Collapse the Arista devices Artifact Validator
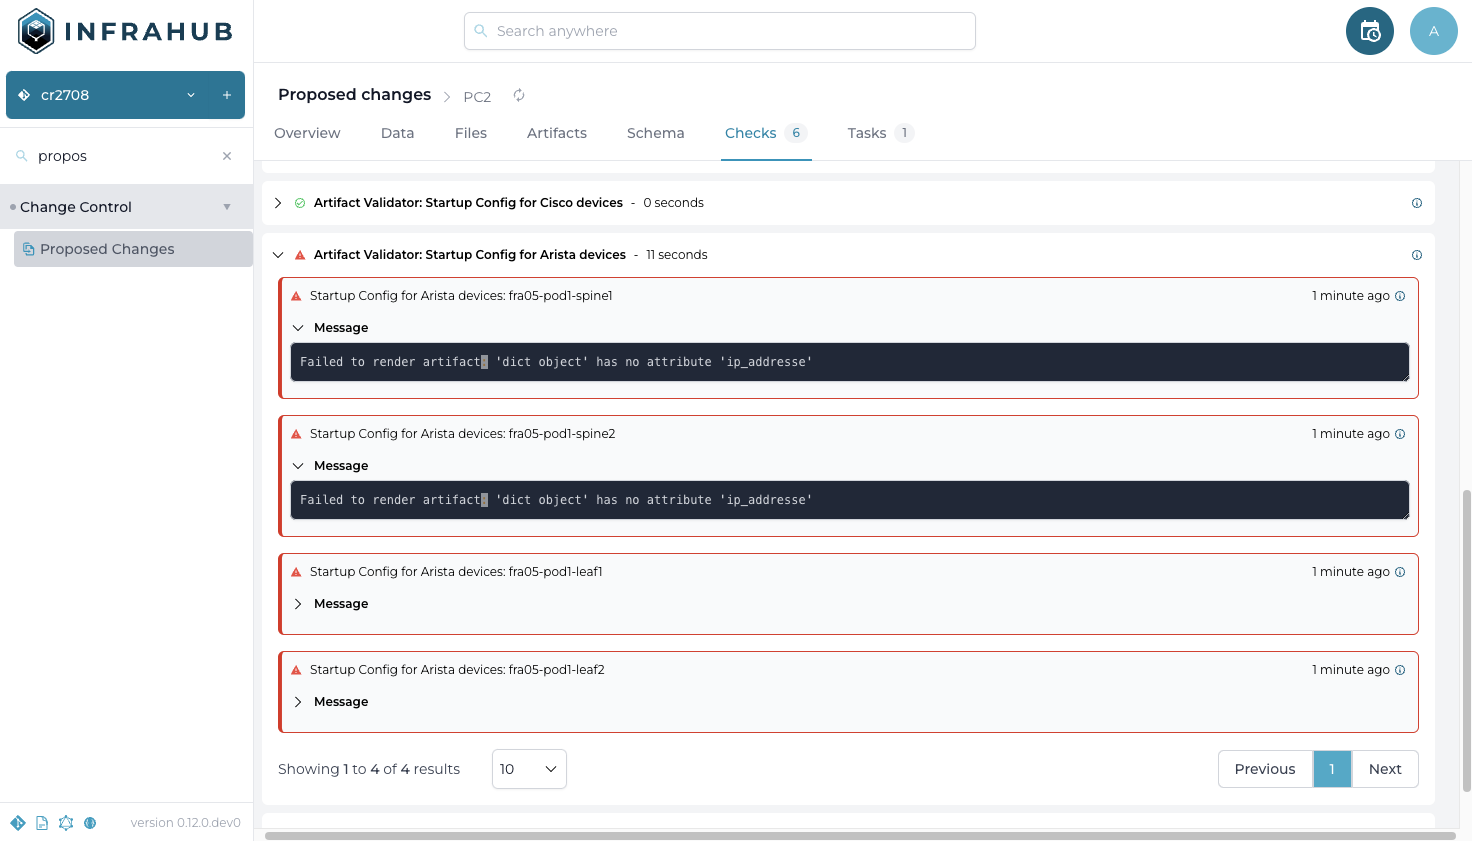Viewport: 1472px width, 841px height. click(x=278, y=255)
